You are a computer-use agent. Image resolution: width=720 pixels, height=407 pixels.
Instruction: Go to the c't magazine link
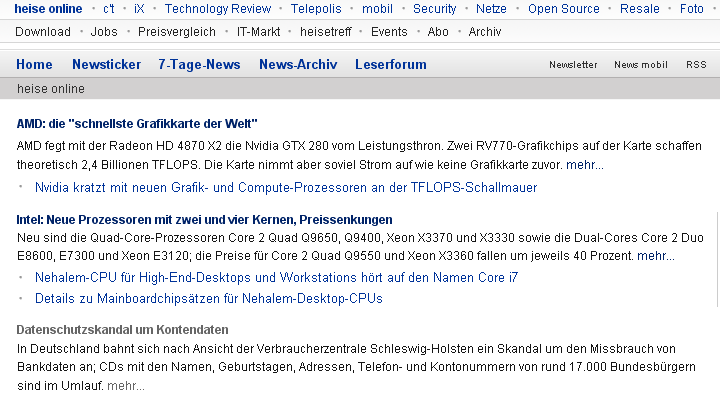click(x=109, y=9)
